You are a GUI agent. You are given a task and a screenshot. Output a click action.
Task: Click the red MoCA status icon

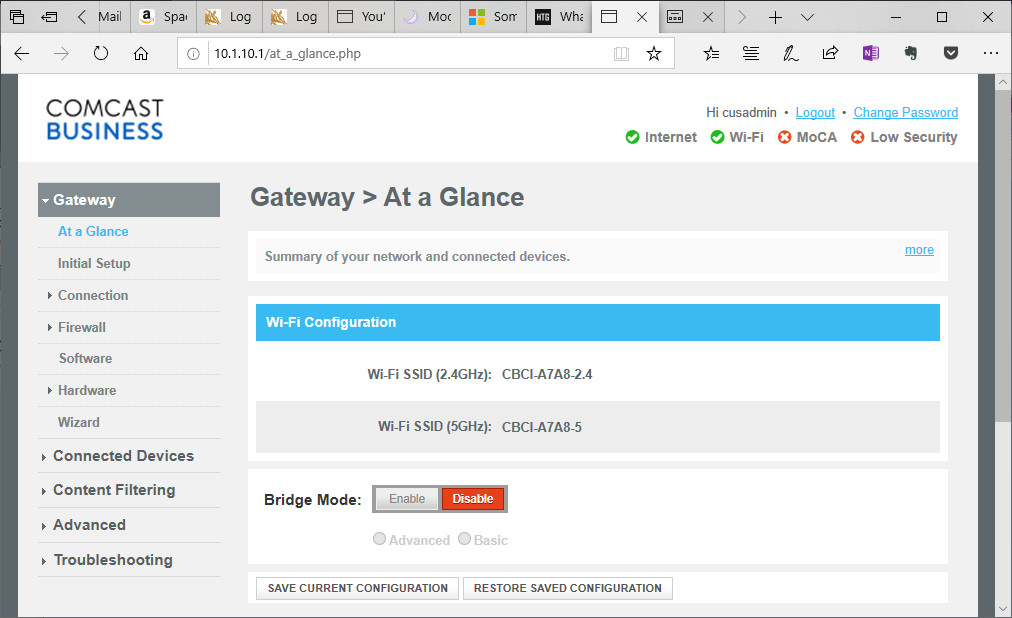coord(784,137)
